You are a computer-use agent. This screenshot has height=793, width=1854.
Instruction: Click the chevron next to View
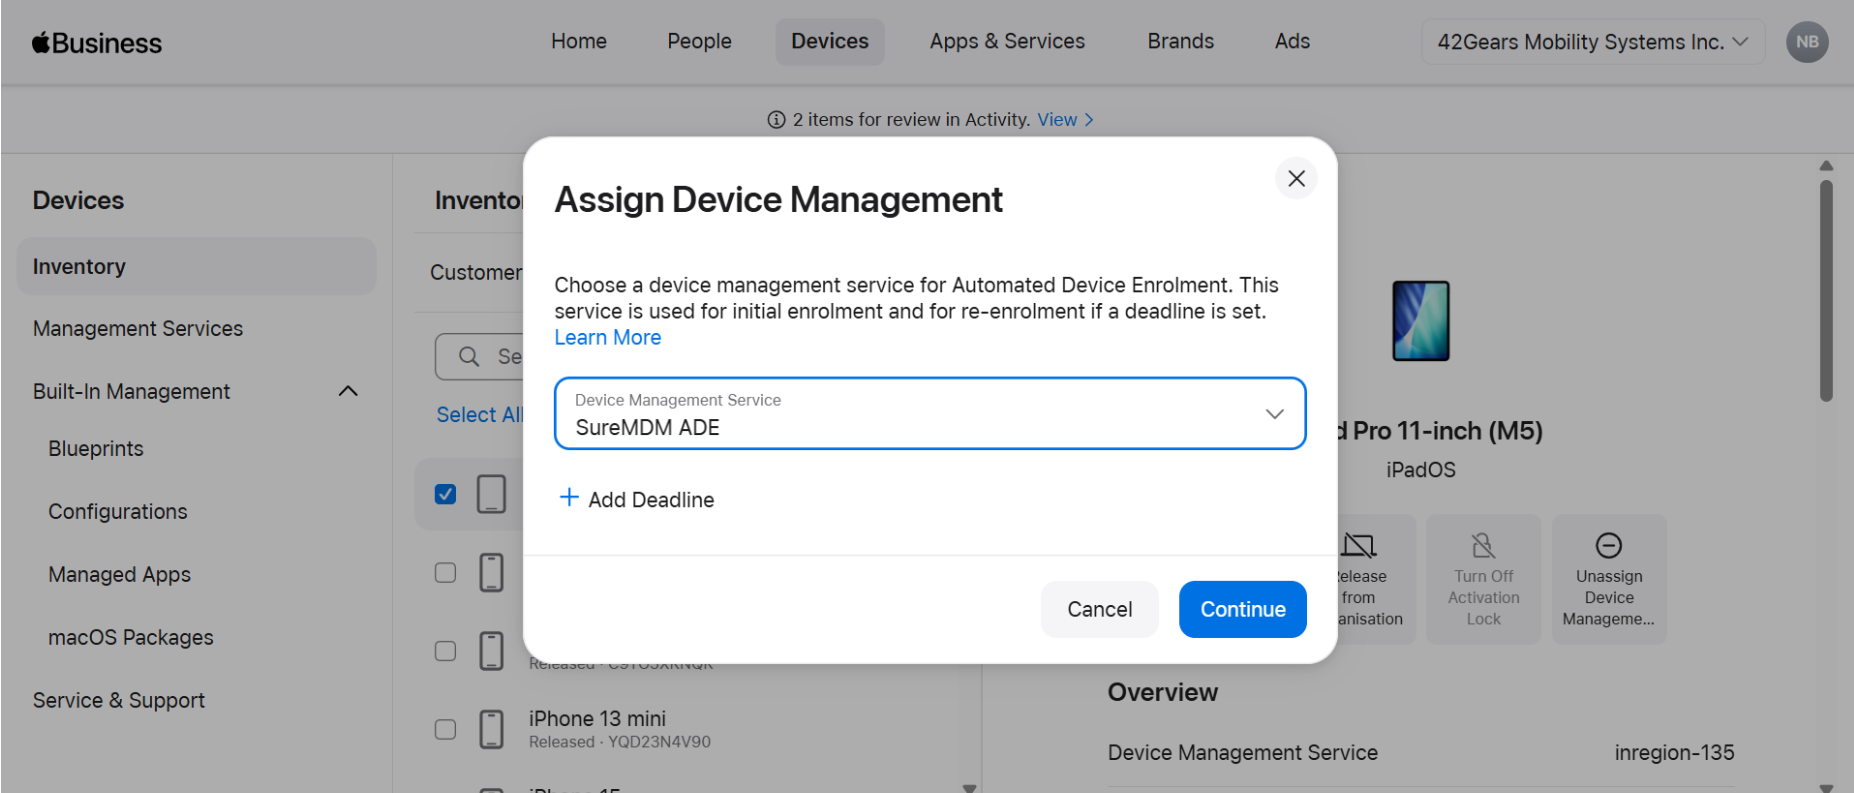1089,120
